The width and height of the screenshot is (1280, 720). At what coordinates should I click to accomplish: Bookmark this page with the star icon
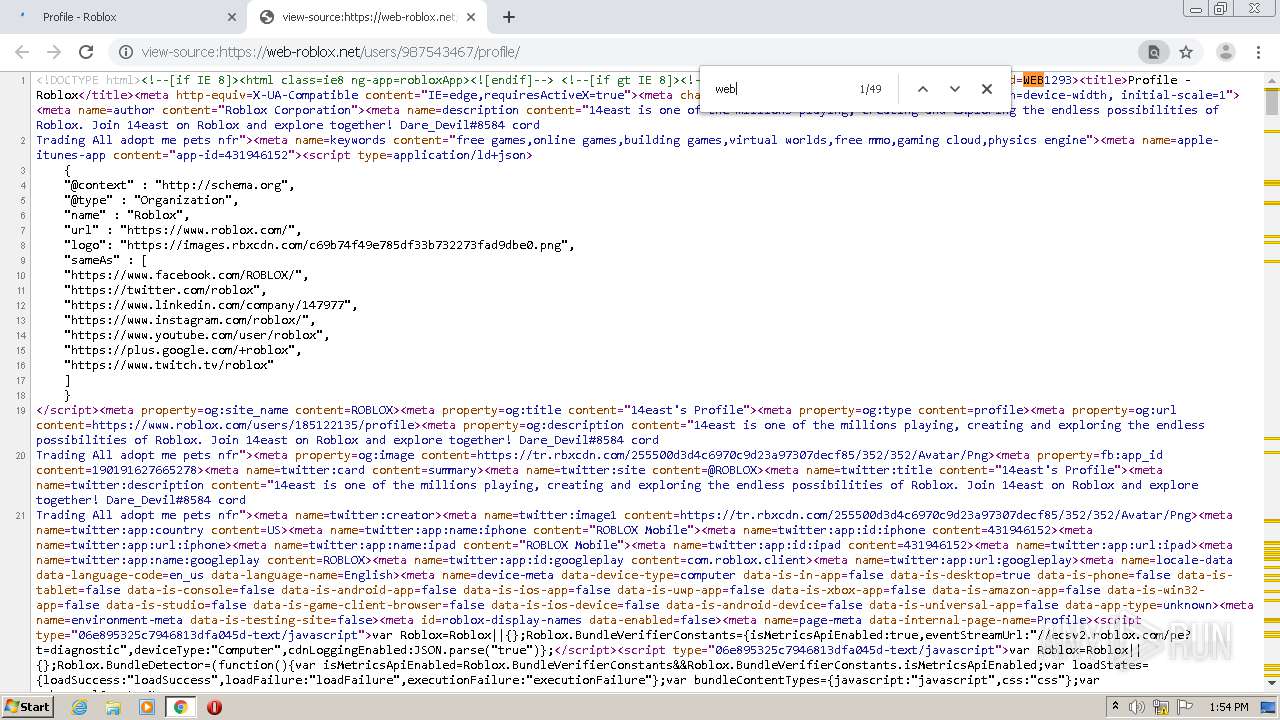[x=1186, y=52]
